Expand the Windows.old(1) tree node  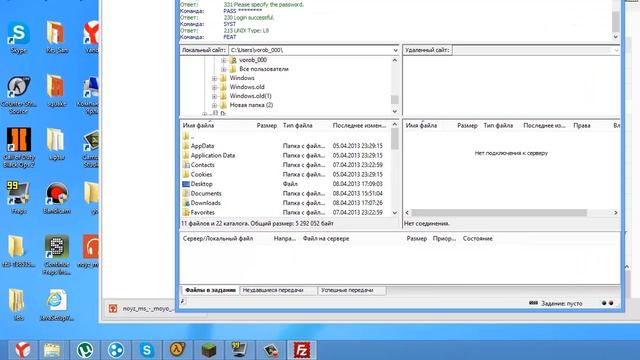214,96
